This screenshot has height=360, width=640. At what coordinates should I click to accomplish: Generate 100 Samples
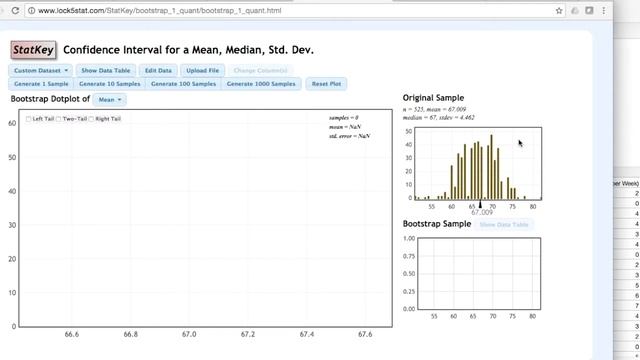pos(183,84)
